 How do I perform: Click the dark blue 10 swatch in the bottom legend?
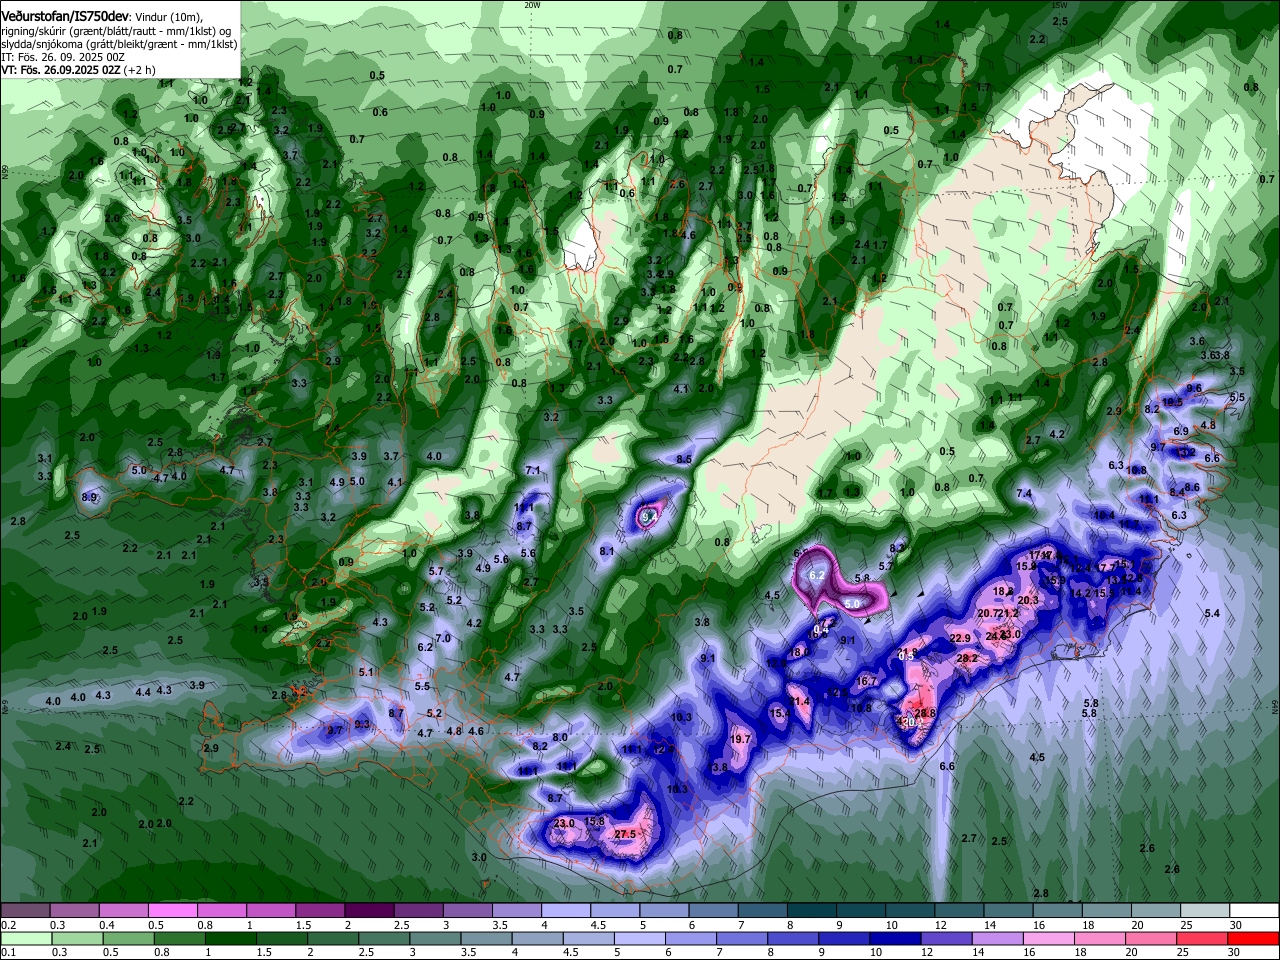(896, 938)
